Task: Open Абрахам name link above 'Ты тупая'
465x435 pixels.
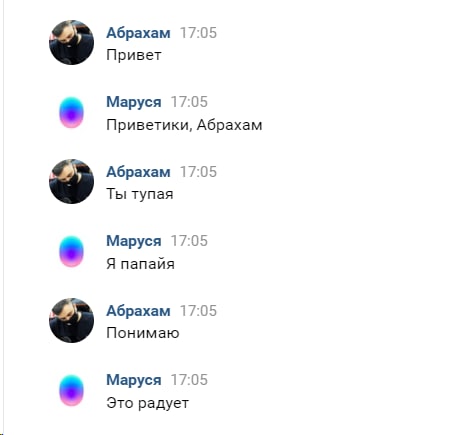Action: click(x=138, y=172)
